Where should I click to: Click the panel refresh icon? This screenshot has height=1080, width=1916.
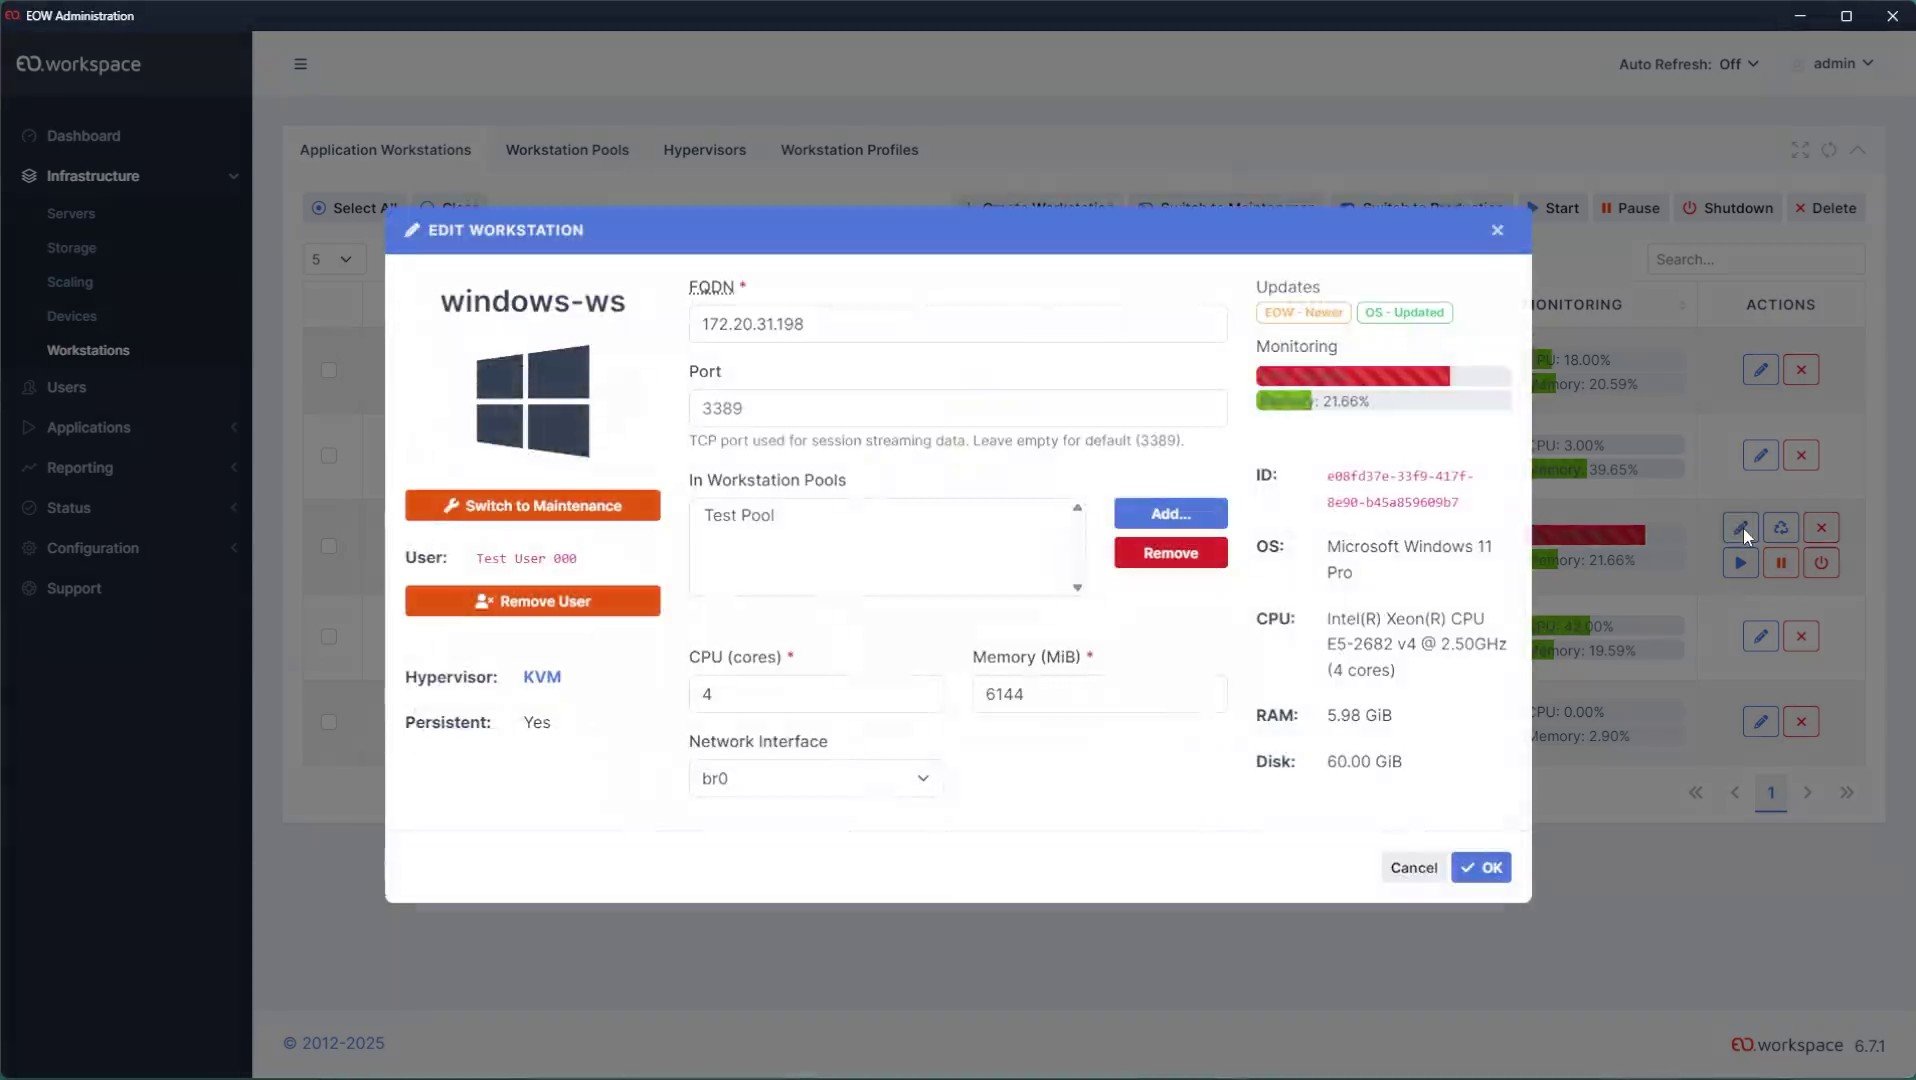(x=1829, y=150)
